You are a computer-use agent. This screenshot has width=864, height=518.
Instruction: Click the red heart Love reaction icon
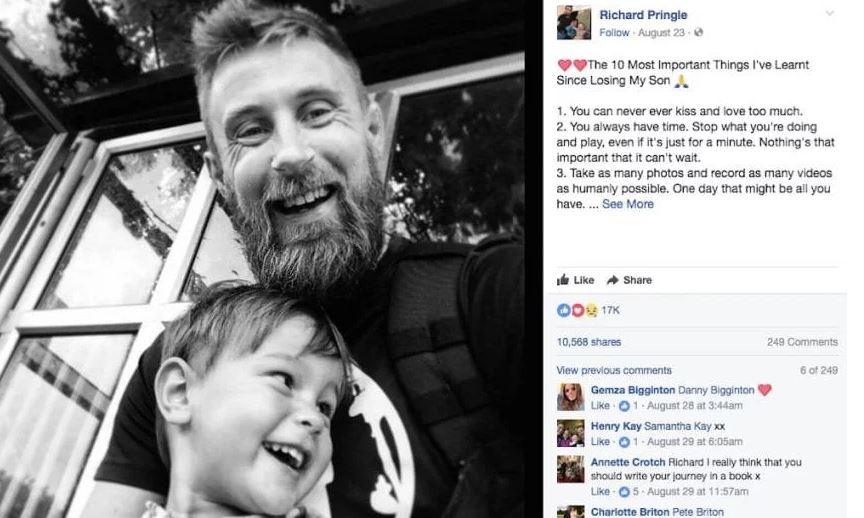pyautogui.click(x=577, y=310)
